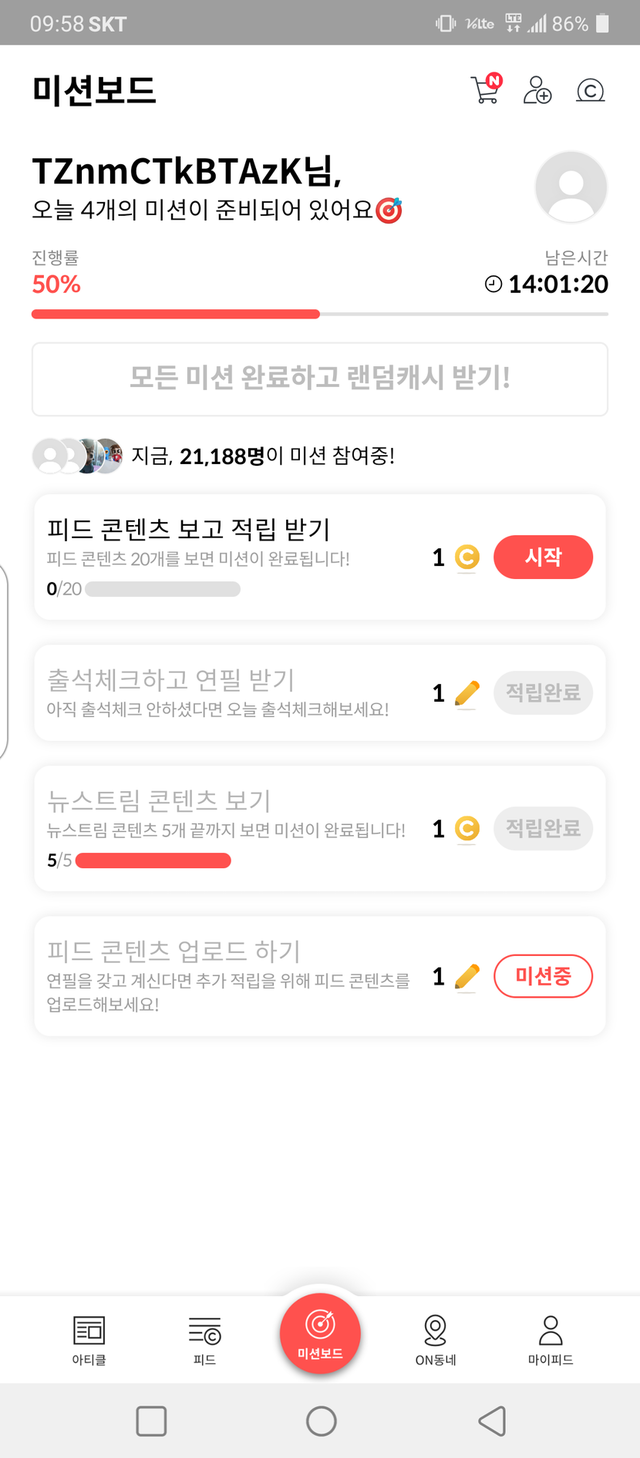The height and width of the screenshot is (1458, 640).
Task: Start the 피드 콘텐츠 보고 적립 받기 mission
Action: 543,558
